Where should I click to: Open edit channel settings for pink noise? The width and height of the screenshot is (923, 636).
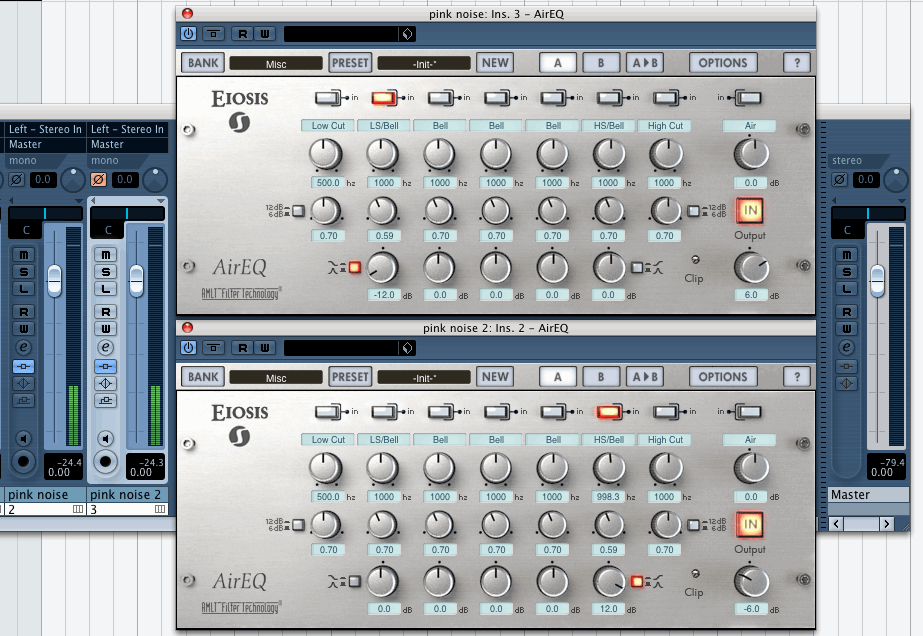tap(24, 347)
